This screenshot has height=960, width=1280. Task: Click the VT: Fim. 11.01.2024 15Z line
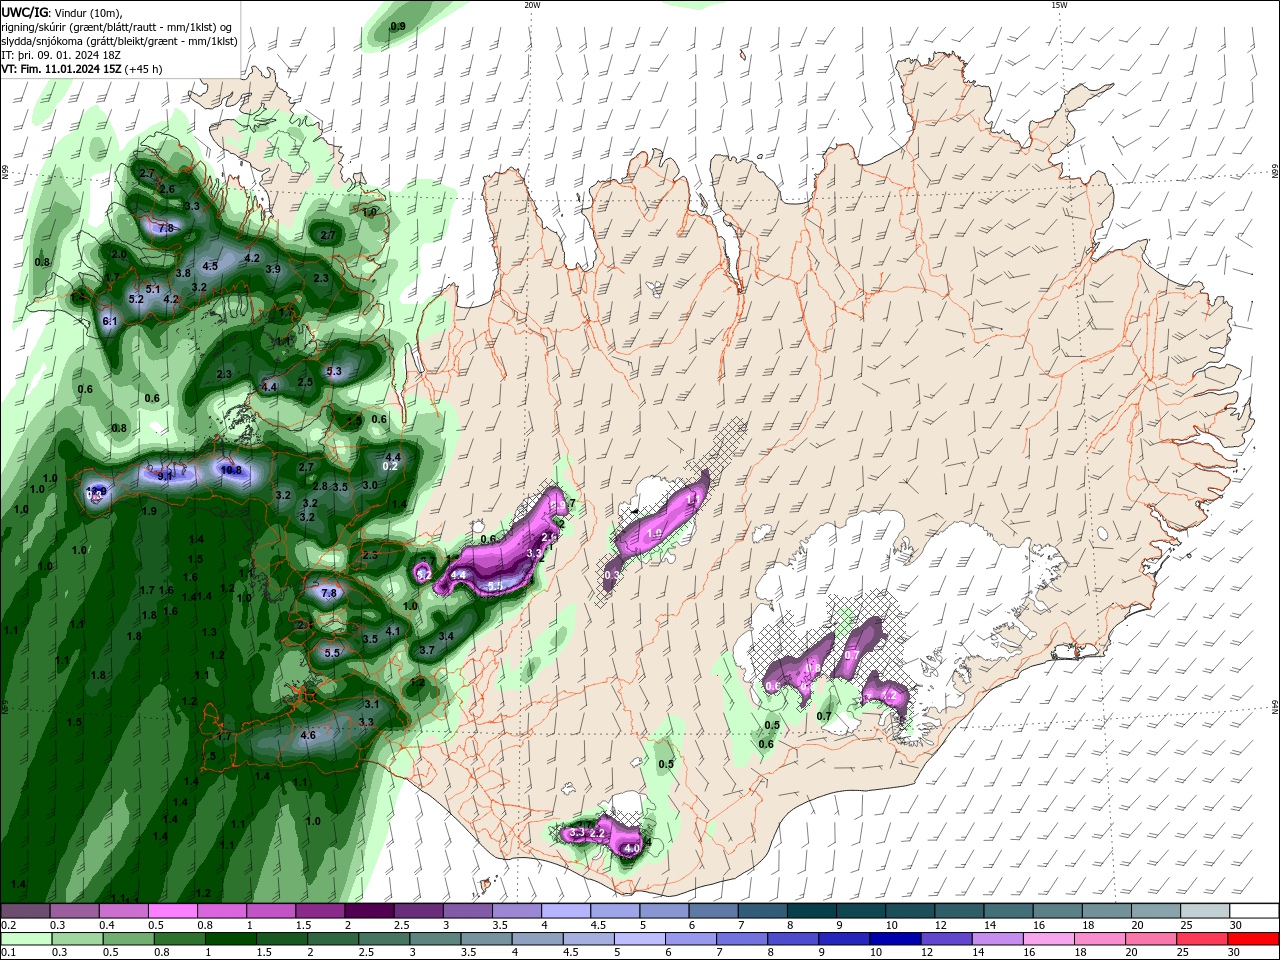point(82,69)
